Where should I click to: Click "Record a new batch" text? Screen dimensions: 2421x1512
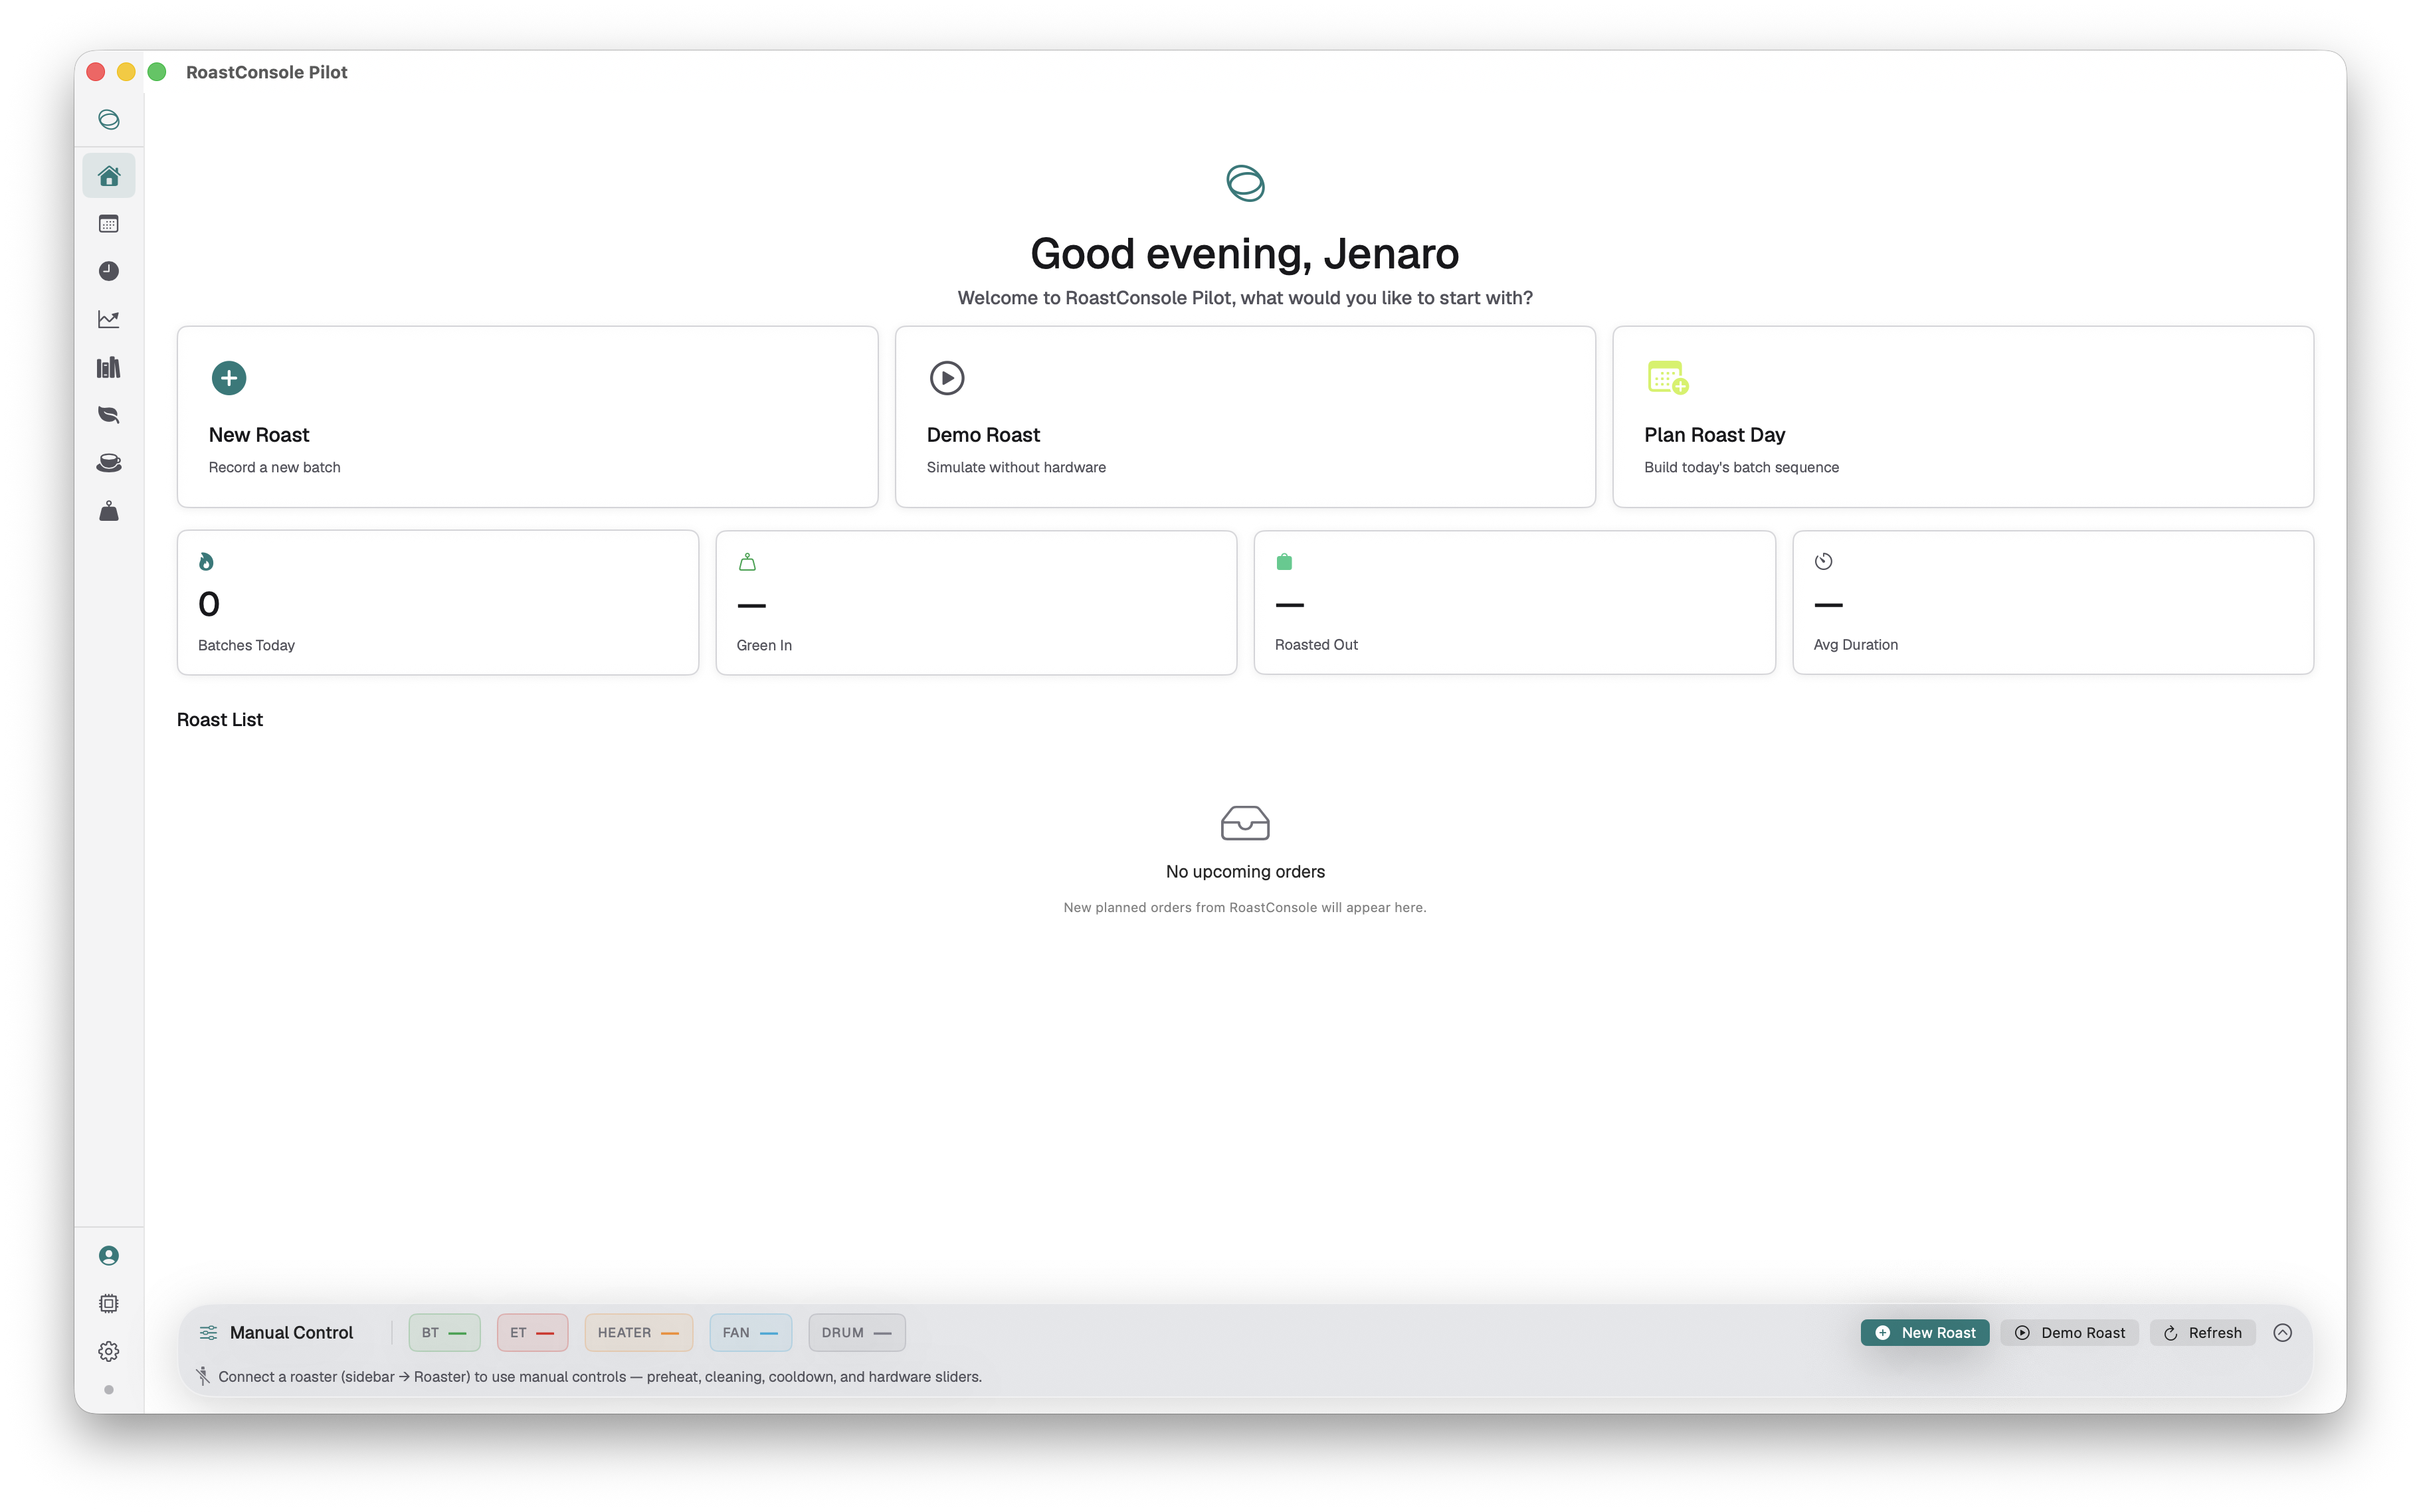tap(274, 467)
